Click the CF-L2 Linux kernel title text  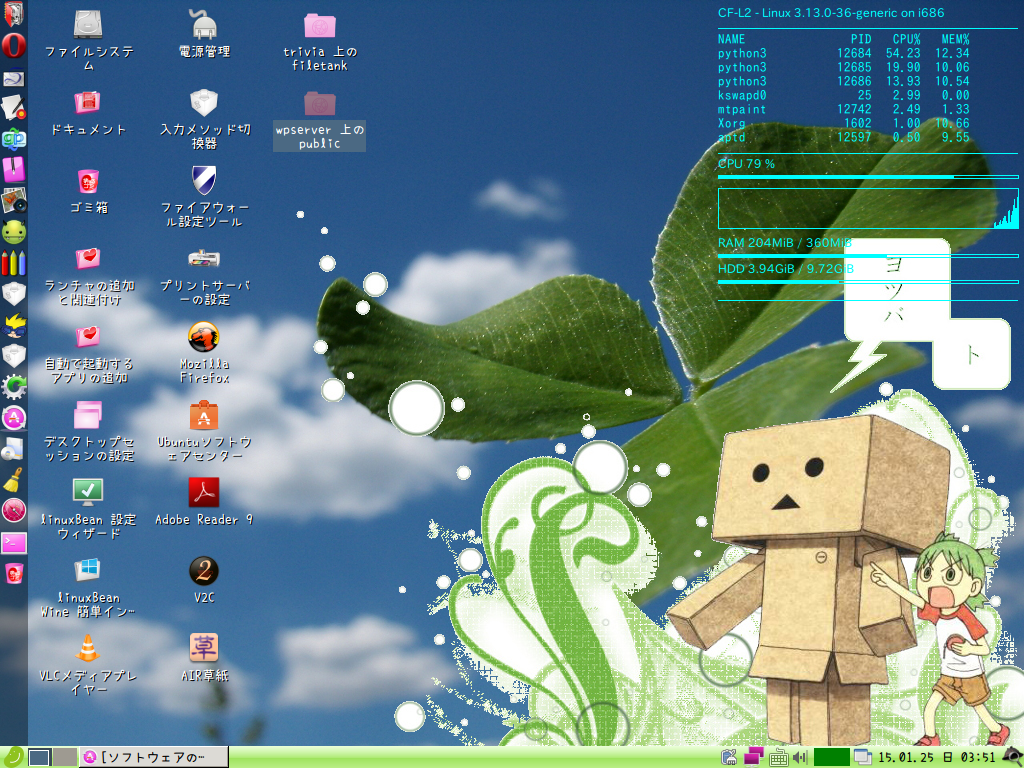(x=831, y=13)
